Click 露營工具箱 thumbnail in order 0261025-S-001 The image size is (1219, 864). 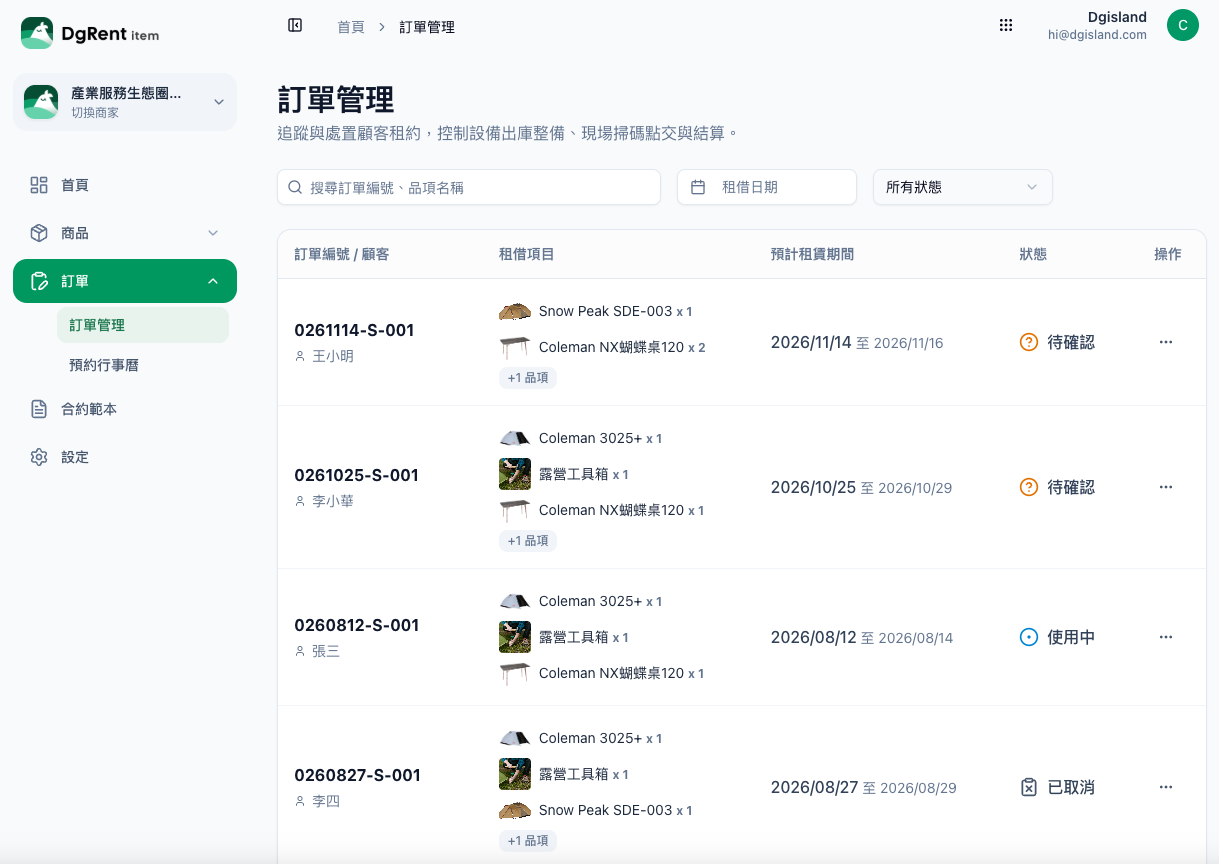point(515,474)
